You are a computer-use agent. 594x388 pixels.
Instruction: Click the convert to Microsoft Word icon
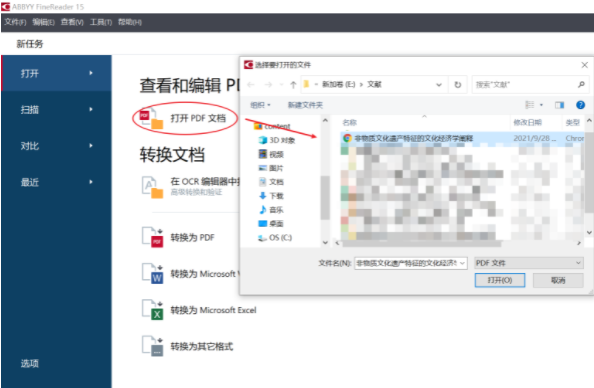click(x=152, y=274)
